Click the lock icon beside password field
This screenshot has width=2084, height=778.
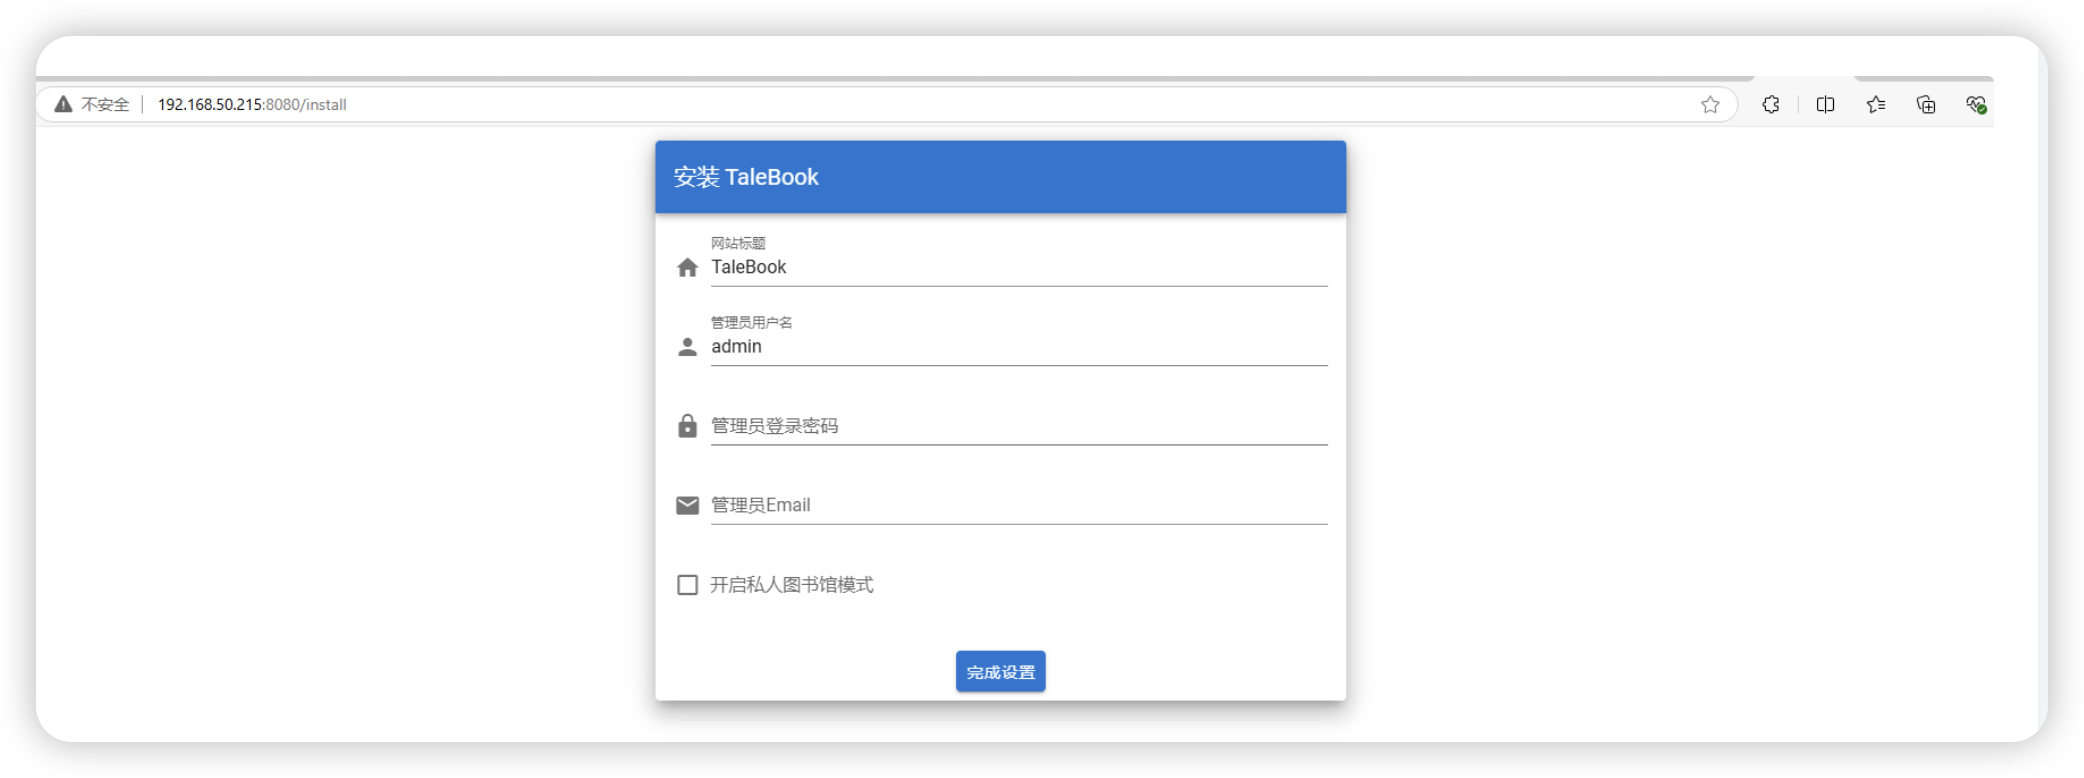(x=687, y=426)
